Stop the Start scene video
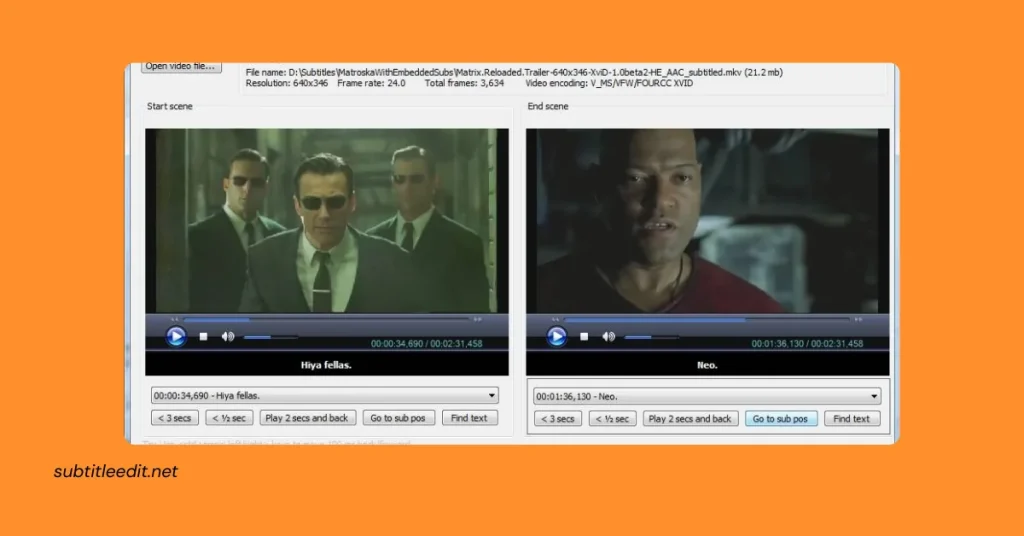Screen dimensions: 1024x536 203,337
